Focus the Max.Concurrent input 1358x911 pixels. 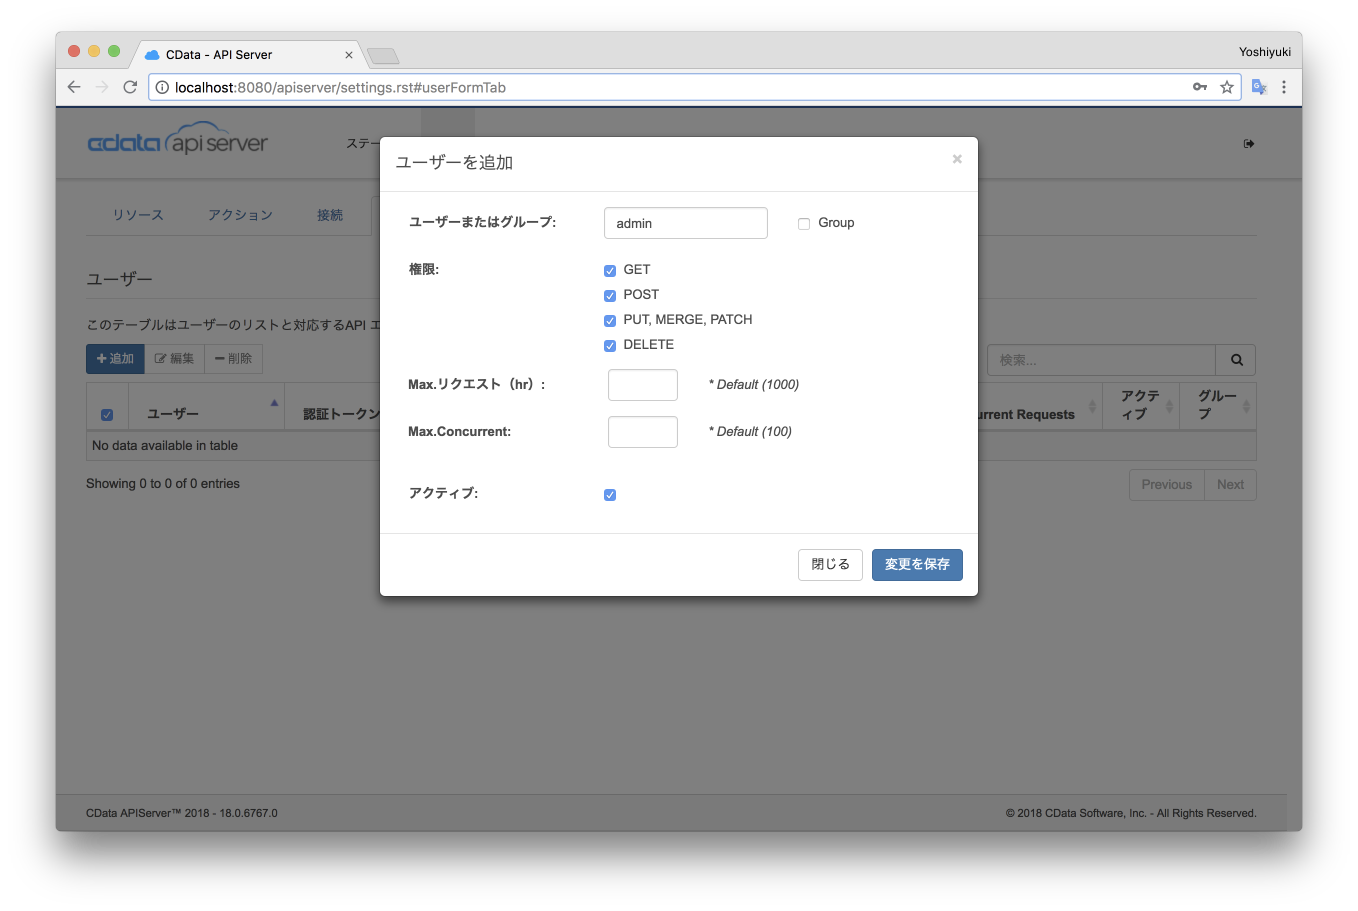click(643, 432)
